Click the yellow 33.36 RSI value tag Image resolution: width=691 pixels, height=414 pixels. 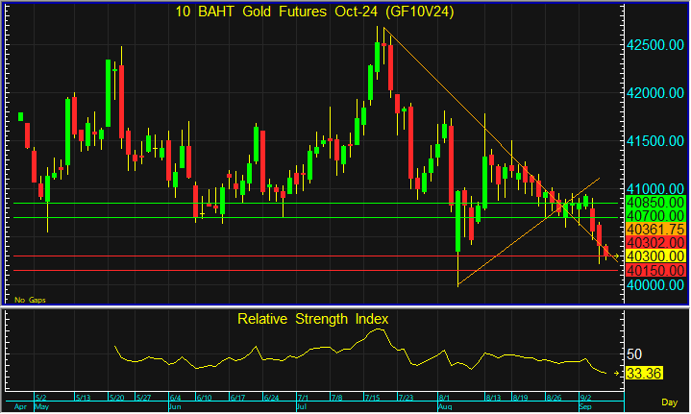pyautogui.click(x=644, y=374)
